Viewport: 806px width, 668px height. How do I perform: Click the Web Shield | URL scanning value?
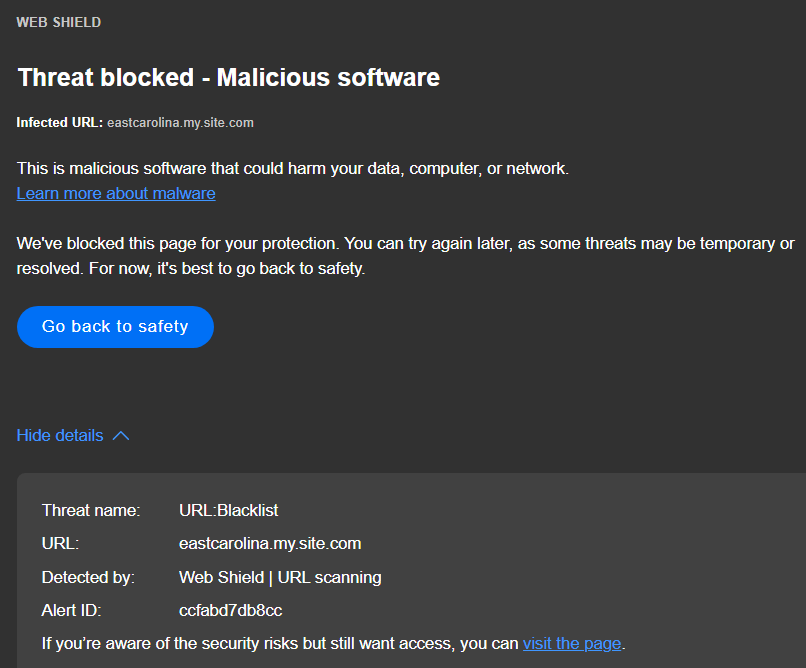[x=280, y=577]
